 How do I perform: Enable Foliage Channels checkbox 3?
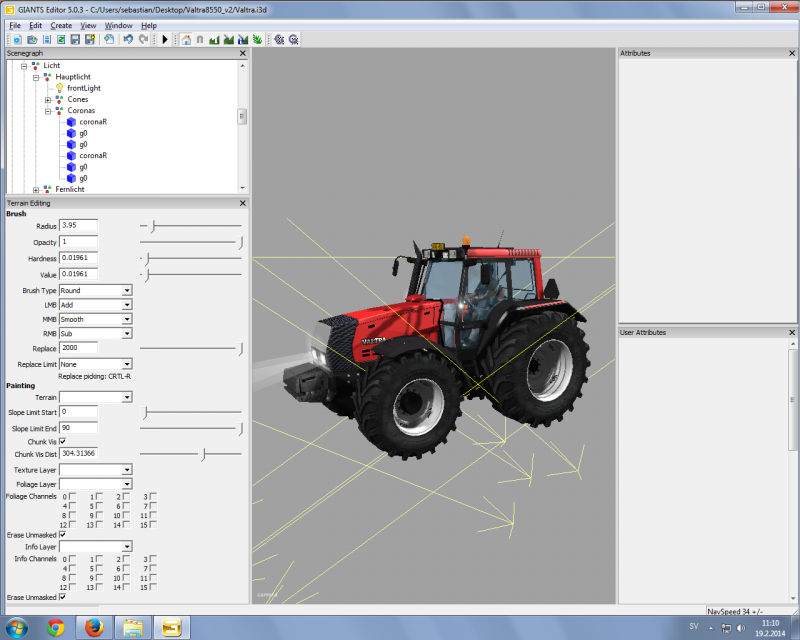(x=153, y=497)
